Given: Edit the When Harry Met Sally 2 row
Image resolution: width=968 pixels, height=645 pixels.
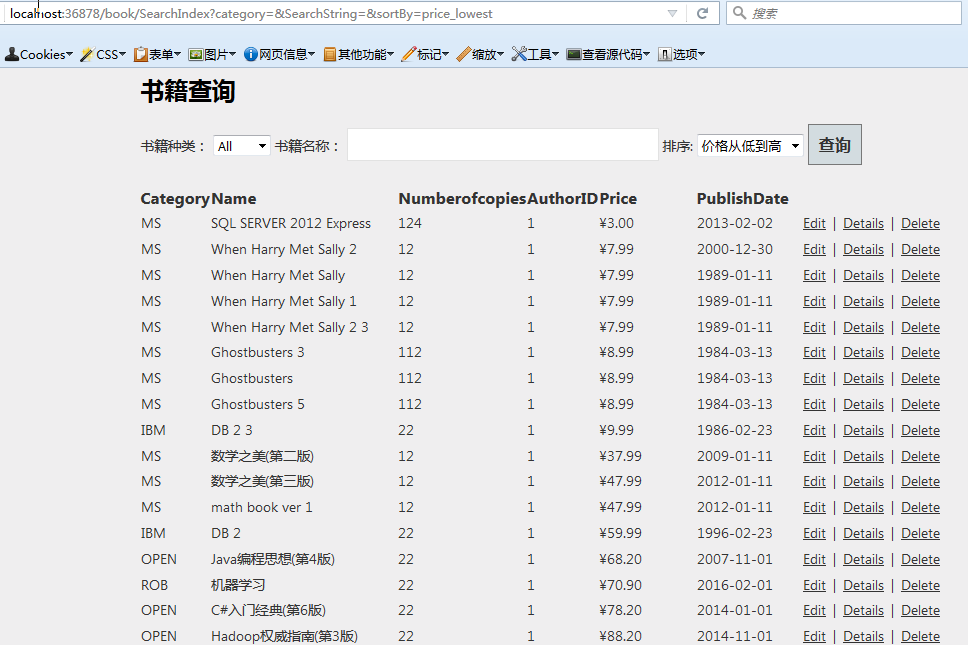Looking at the screenshot, I should coord(814,249).
